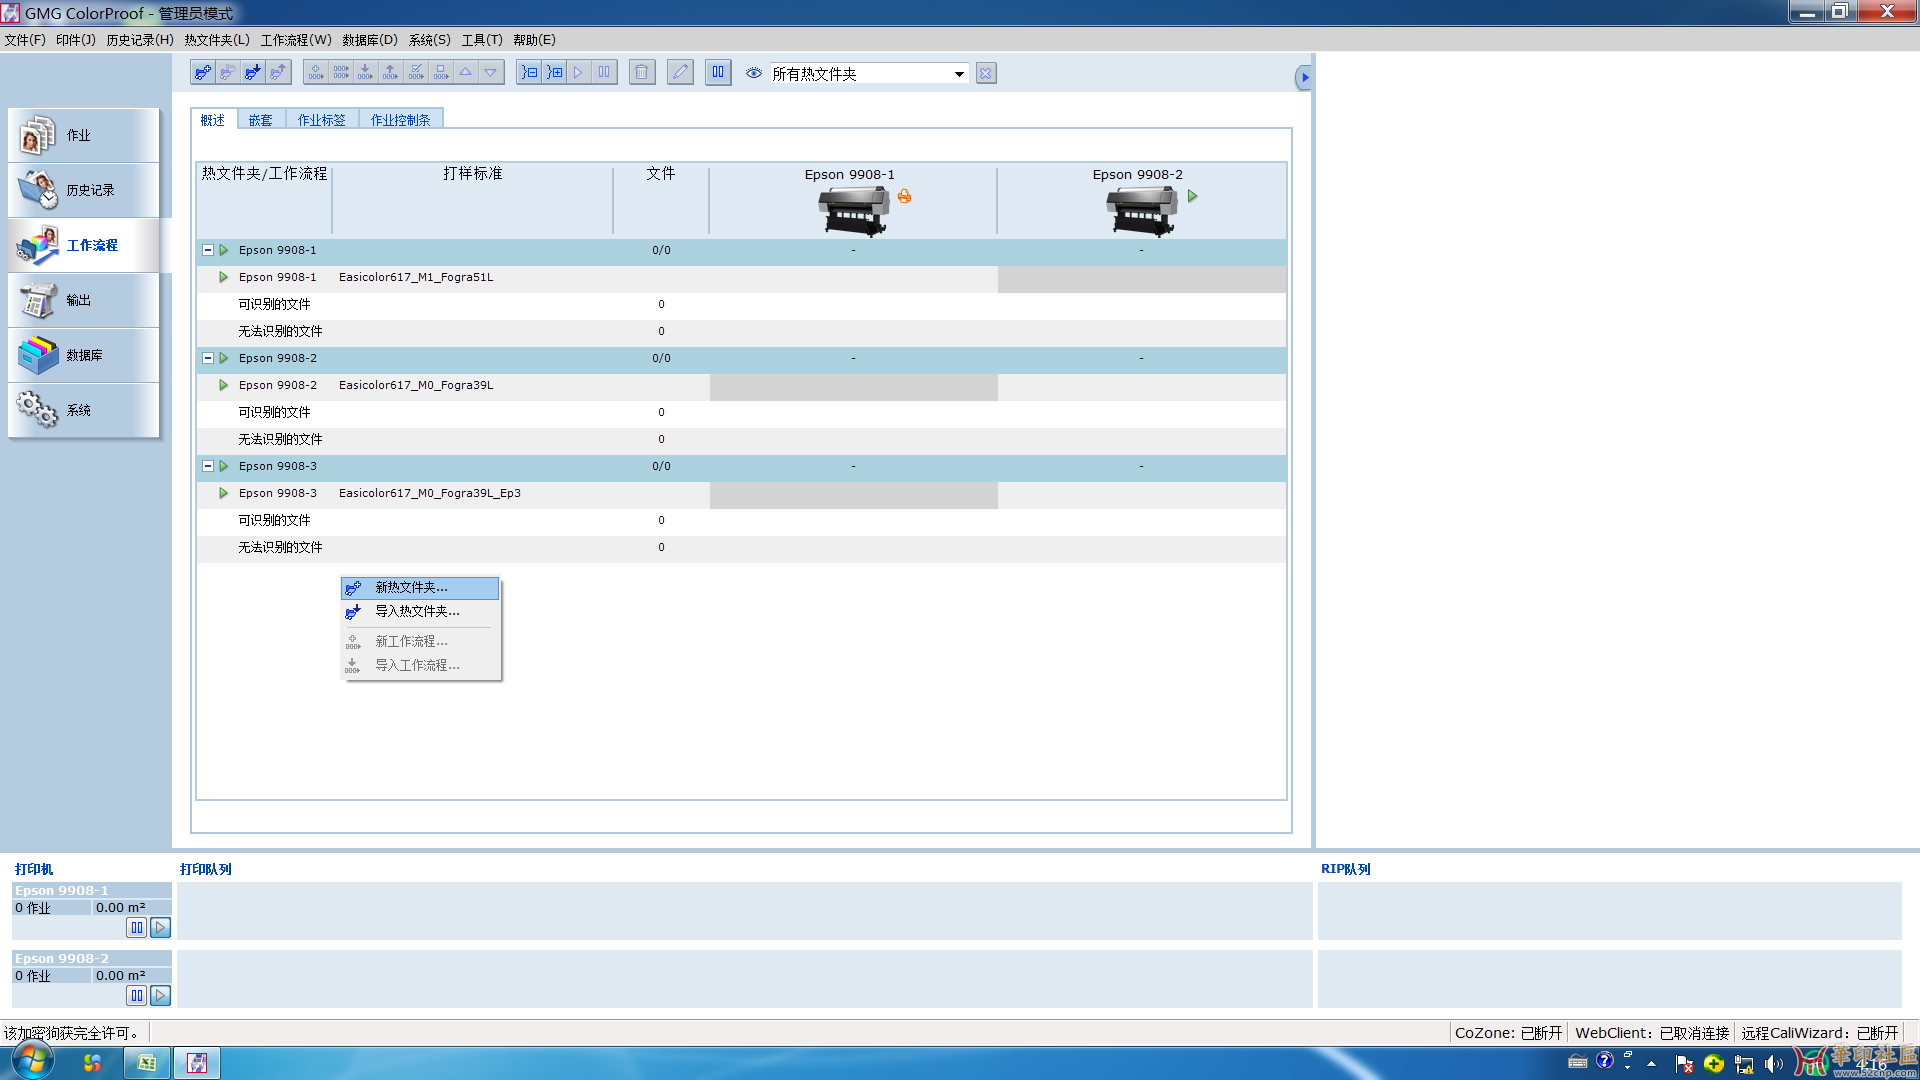Switch to the 嵌套 tab
The width and height of the screenshot is (1920, 1080).
261,120
